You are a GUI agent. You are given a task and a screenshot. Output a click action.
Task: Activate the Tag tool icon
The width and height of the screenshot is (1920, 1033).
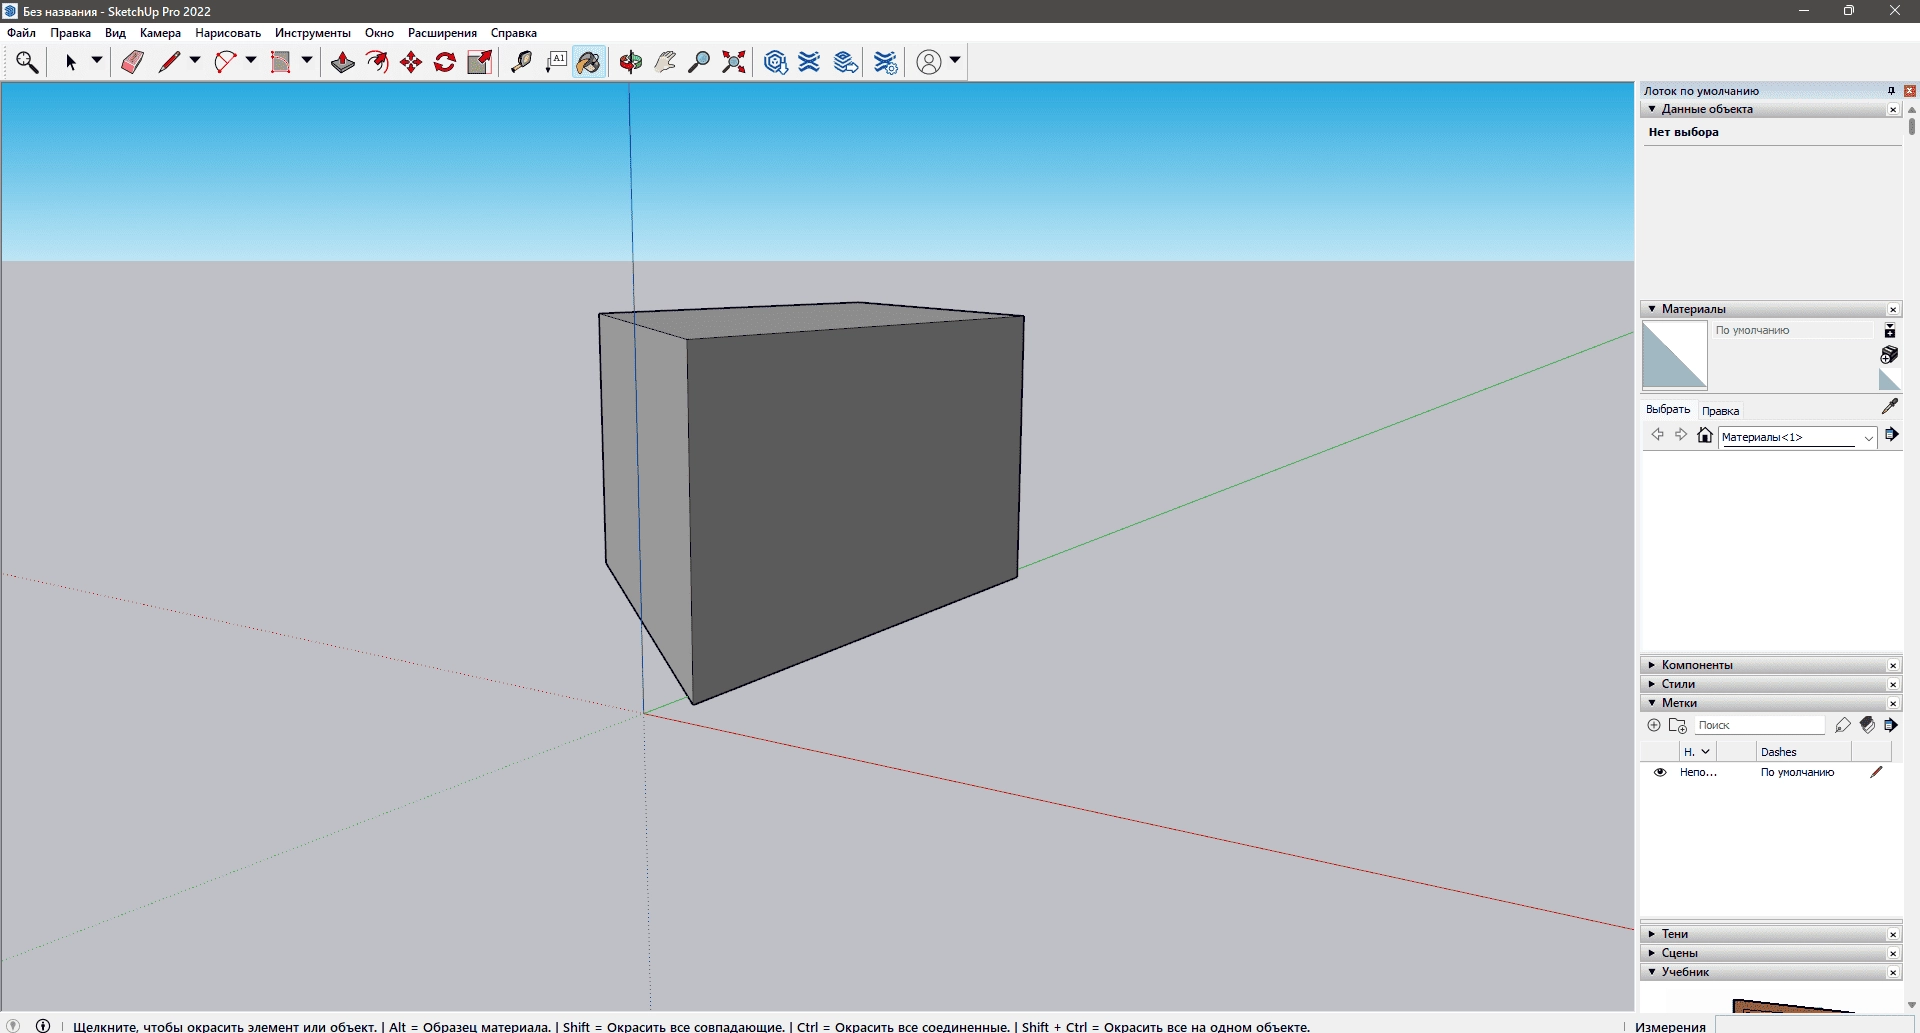(x=1843, y=725)
